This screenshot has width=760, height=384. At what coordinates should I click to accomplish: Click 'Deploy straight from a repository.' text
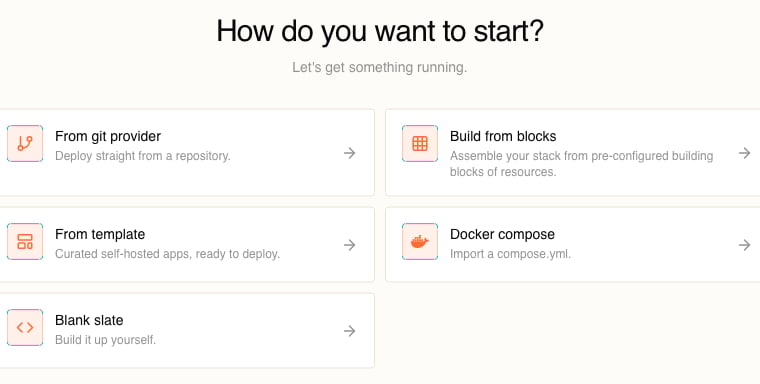[142, 156]
